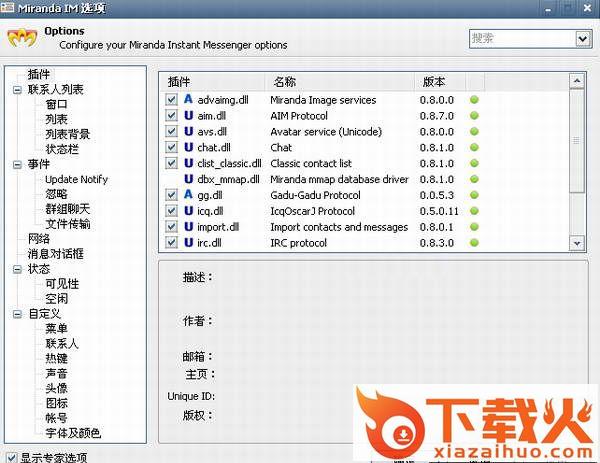Select 可见性 under 状态
The width and height of the screenshot is (600, 463).
click(62, 284)
